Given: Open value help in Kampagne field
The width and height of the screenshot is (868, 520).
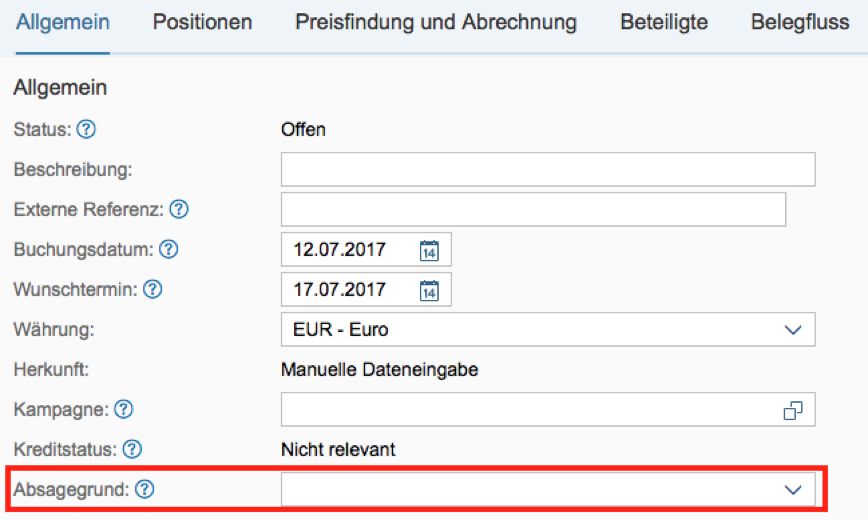Looking at the screenshot, I should click(x=793, y=410).
